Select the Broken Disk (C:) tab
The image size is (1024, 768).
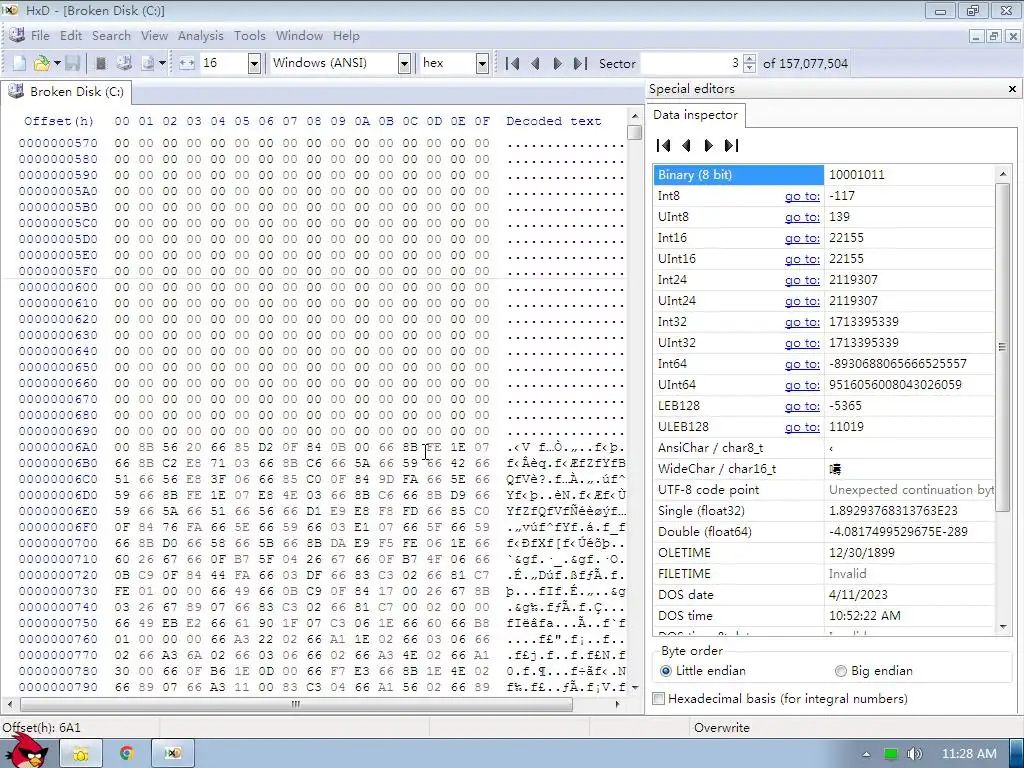(66, 91)
